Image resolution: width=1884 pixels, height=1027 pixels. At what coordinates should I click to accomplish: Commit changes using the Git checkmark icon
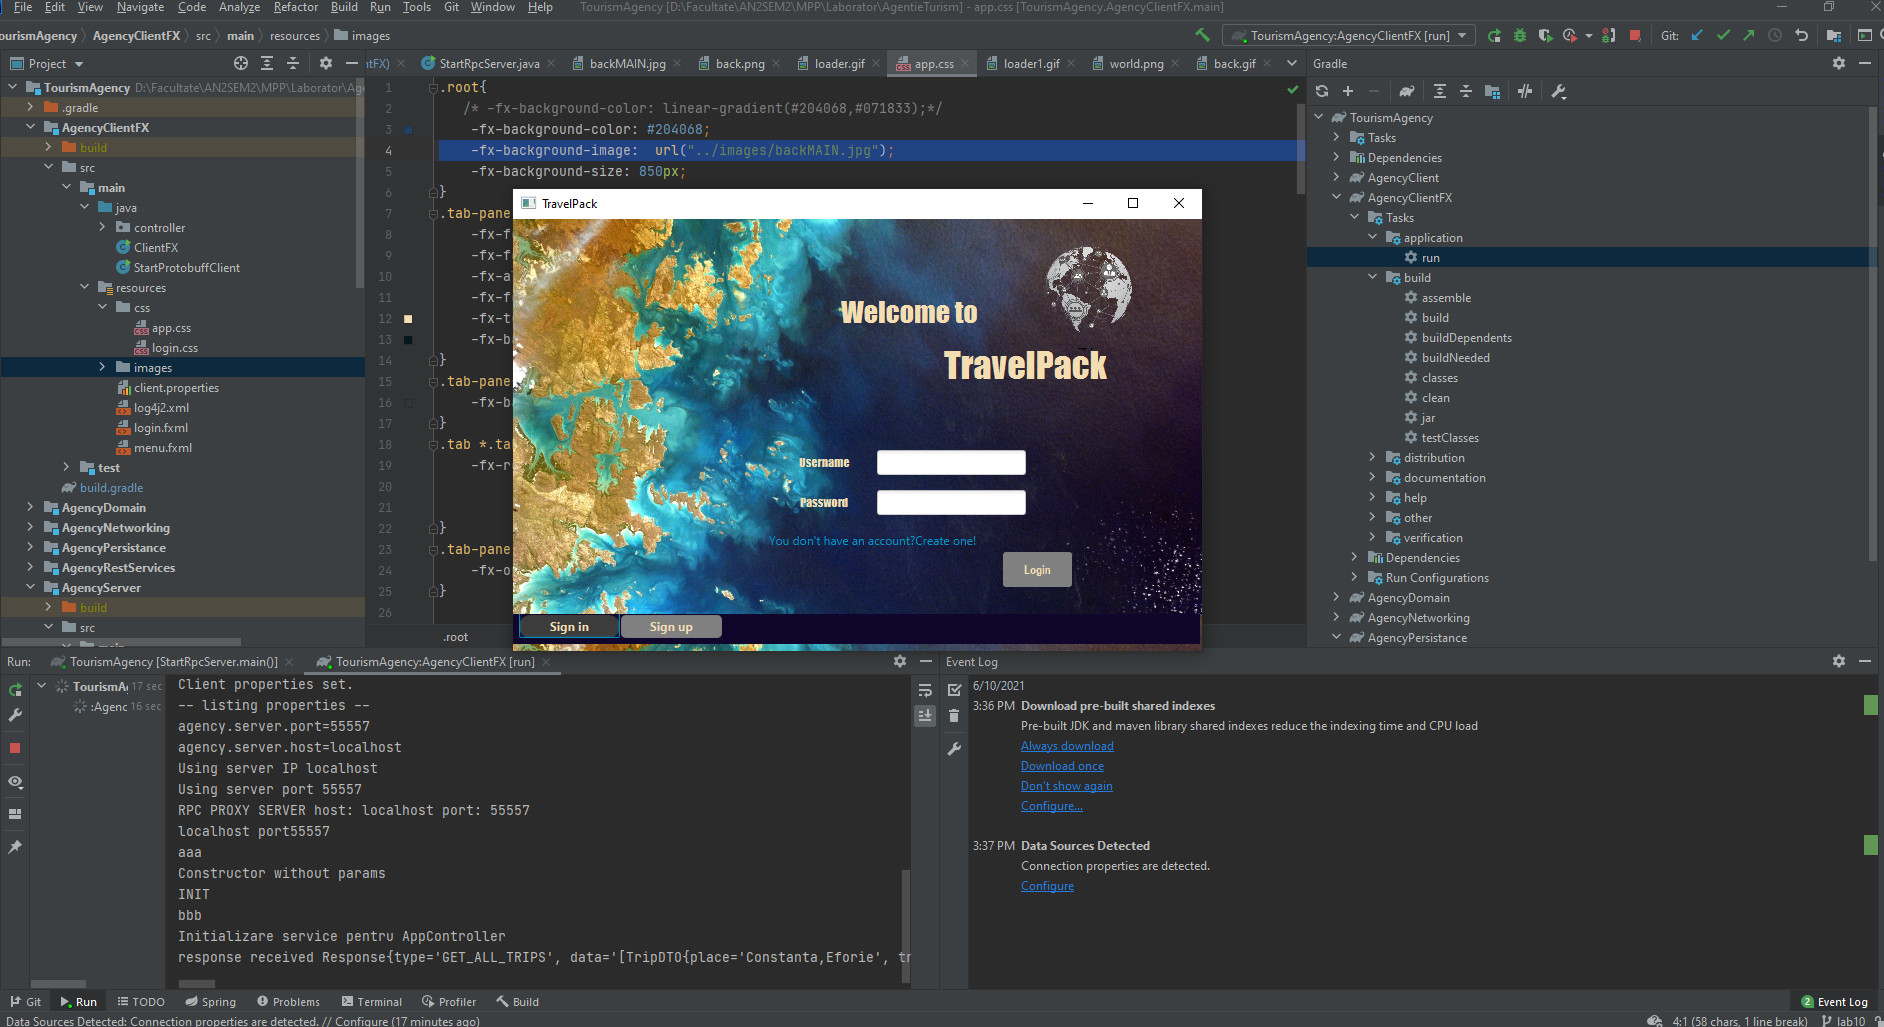1723,35
